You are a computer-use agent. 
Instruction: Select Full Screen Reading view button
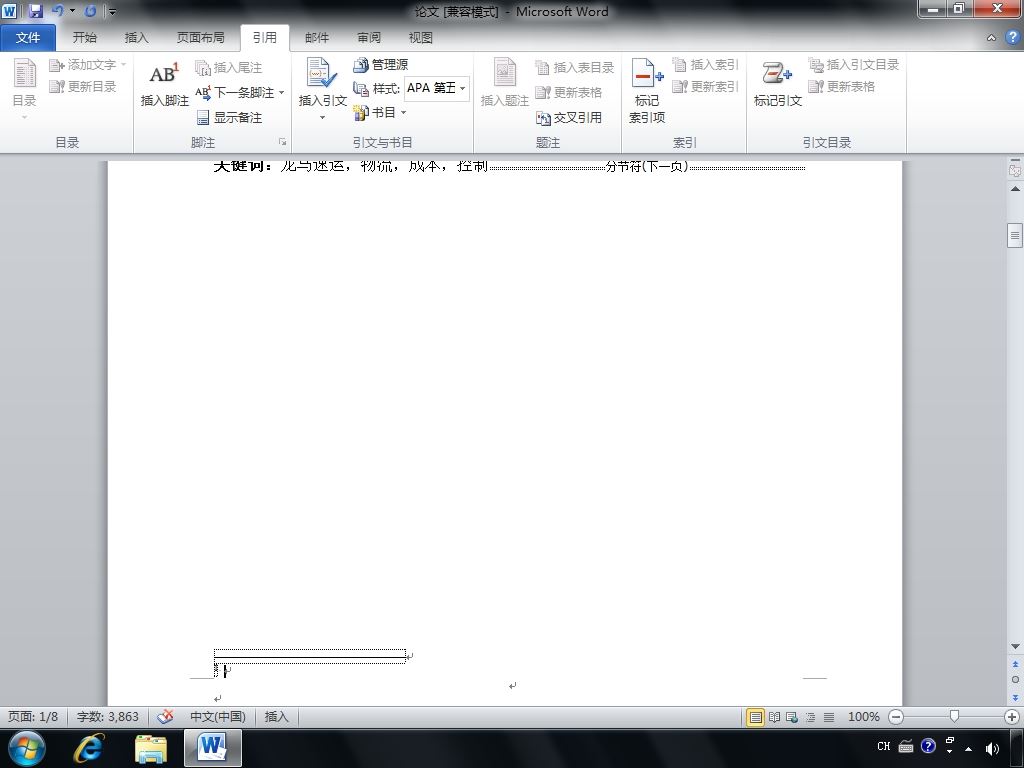point(774,717)
